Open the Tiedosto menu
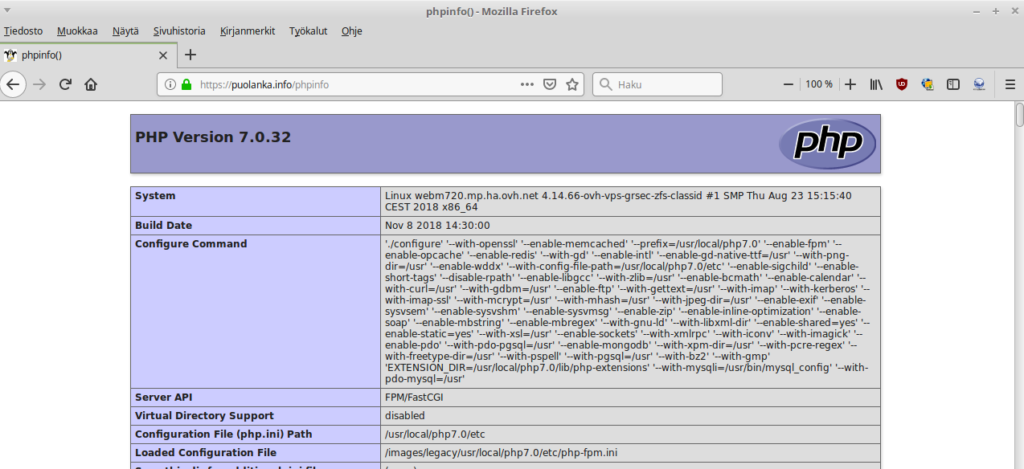 point(24,31)
